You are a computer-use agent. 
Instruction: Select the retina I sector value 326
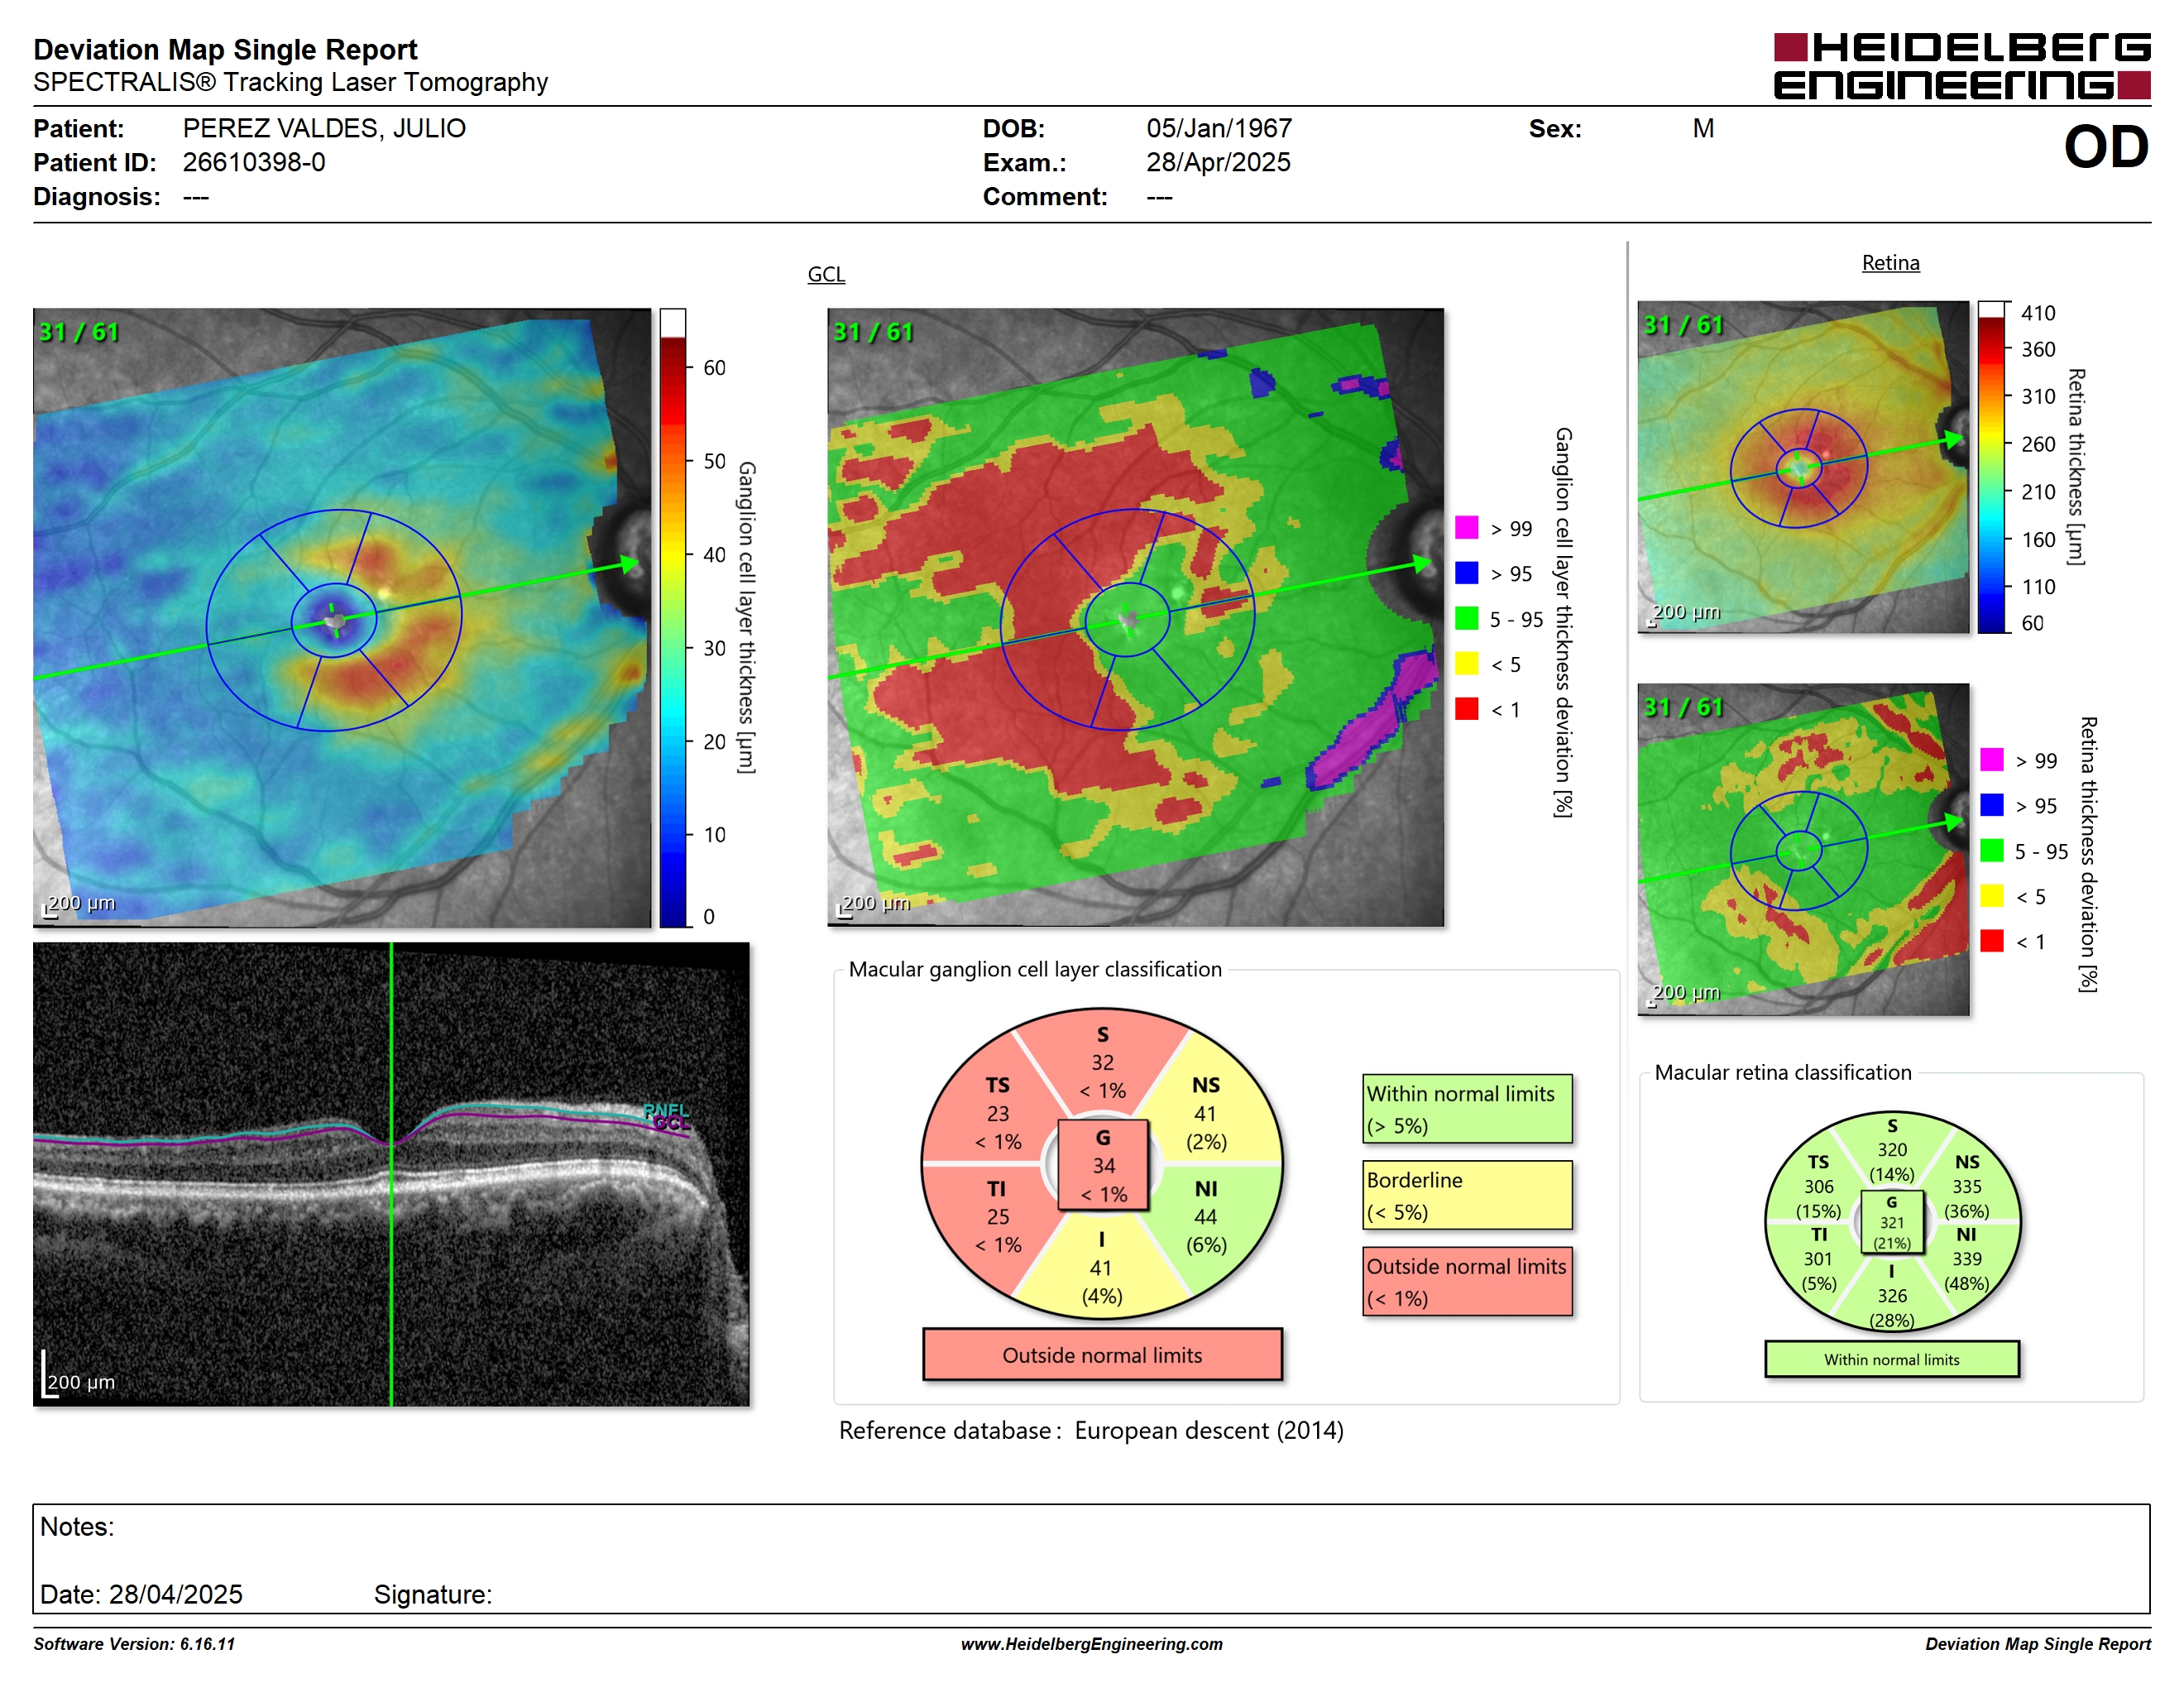point(1891,1295)
